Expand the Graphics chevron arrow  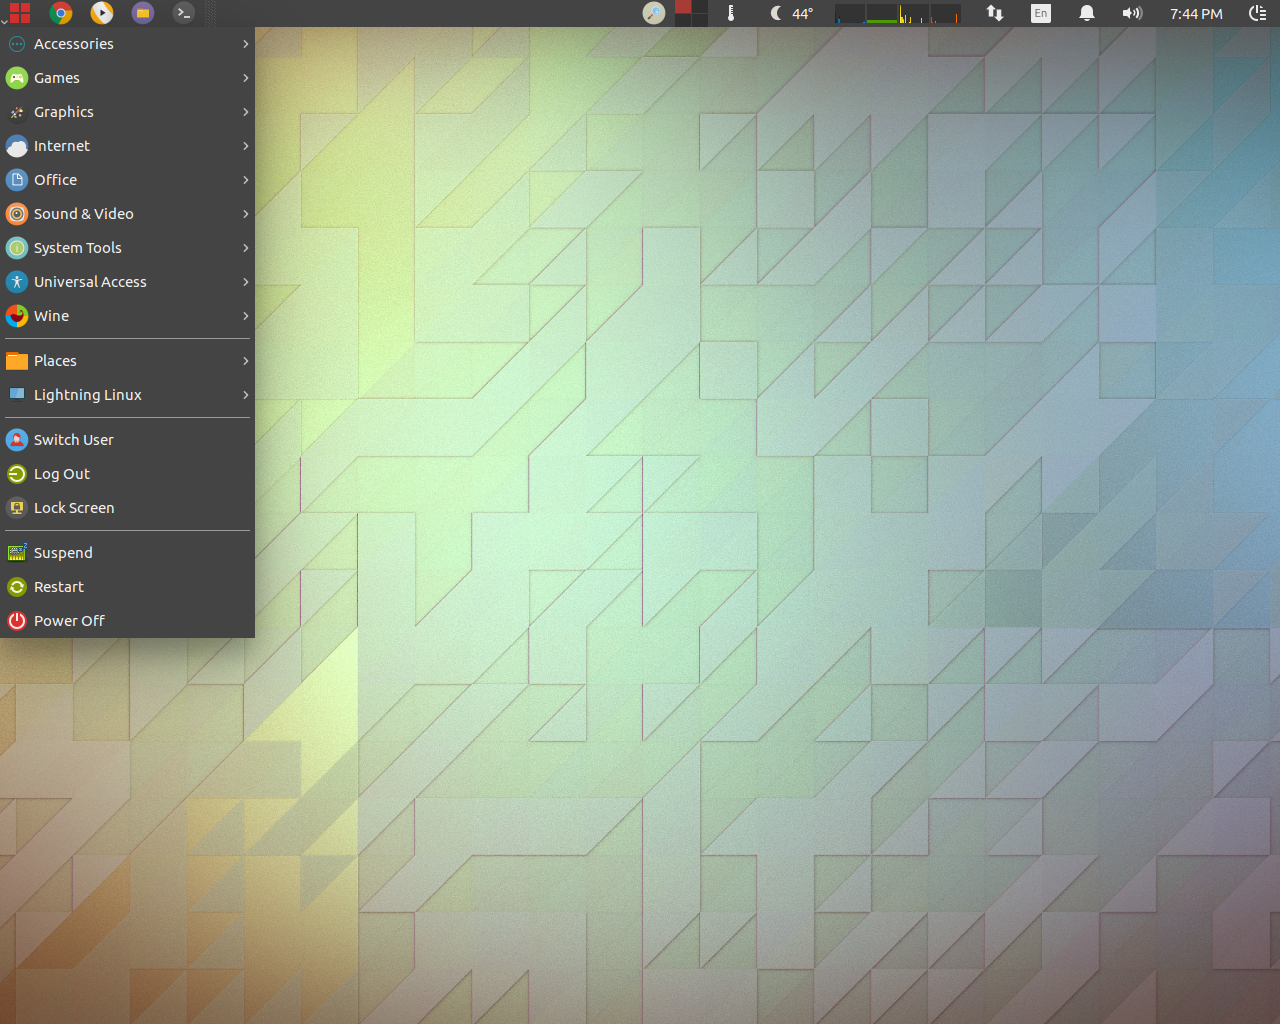pyautogui.click(x=245, y=112)
